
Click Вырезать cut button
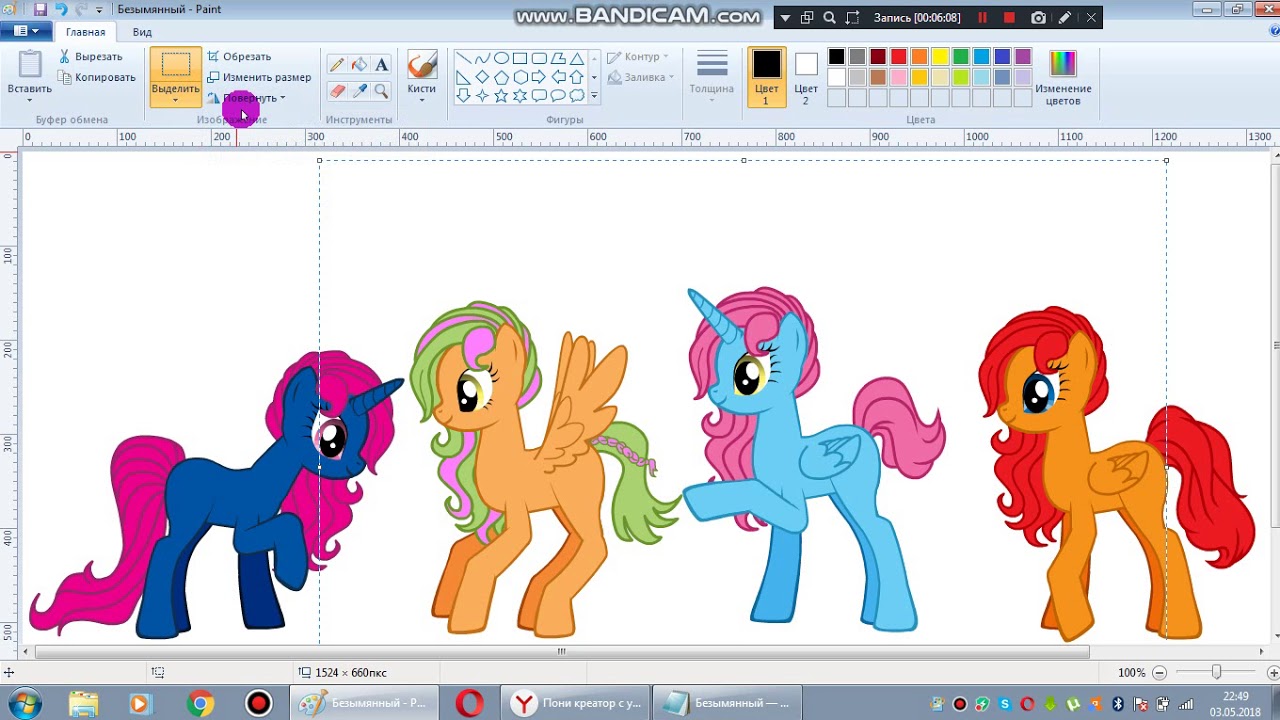coord(90,56)
